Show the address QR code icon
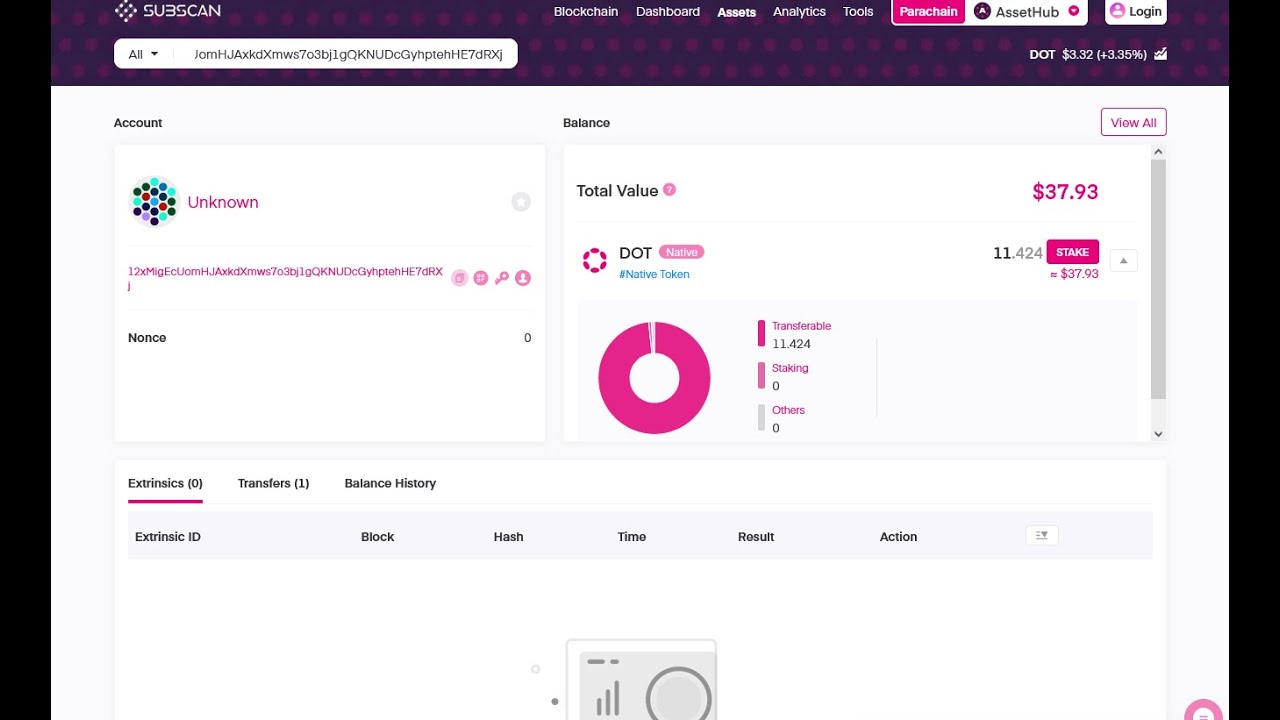 [x=480, y=278]
